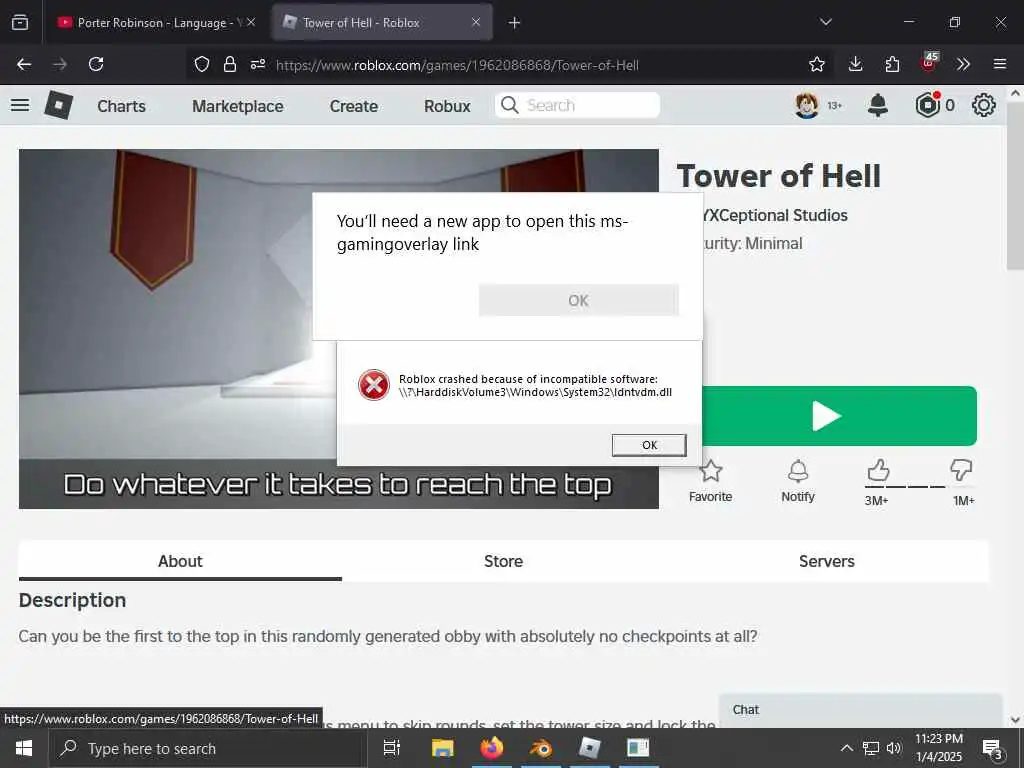Bookmark this page with the star

817,64
